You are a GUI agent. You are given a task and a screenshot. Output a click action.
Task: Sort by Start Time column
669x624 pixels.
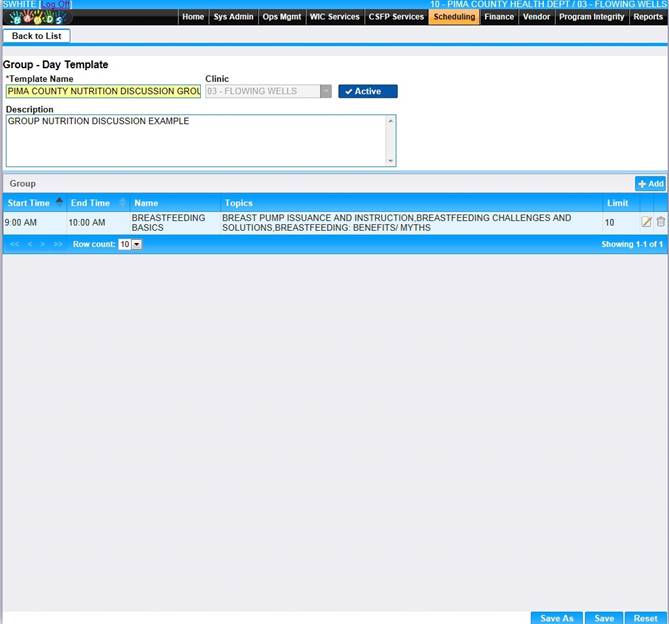pyautogui.click(x=32, y=203)
